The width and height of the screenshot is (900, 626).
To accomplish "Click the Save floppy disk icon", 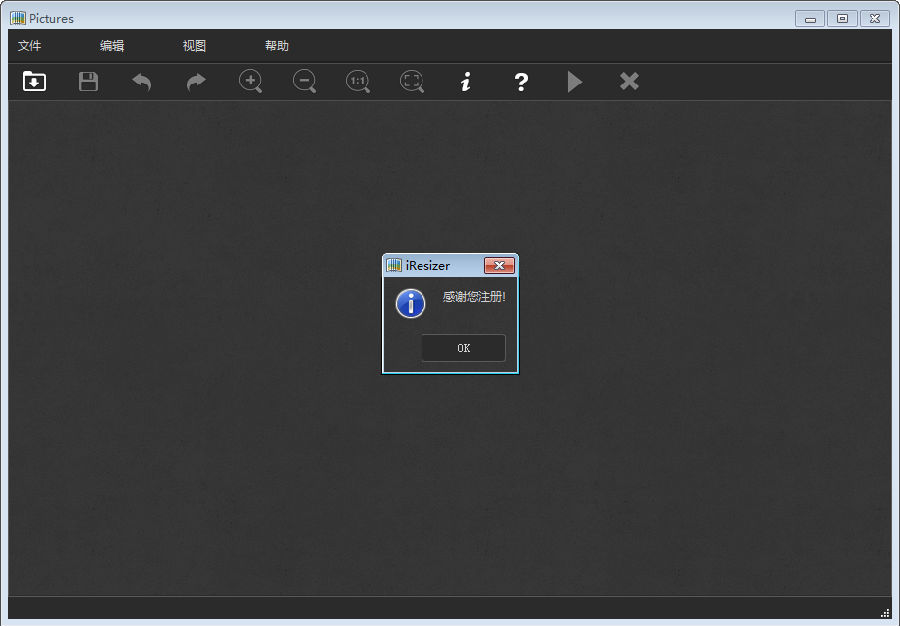I will 88,82.
